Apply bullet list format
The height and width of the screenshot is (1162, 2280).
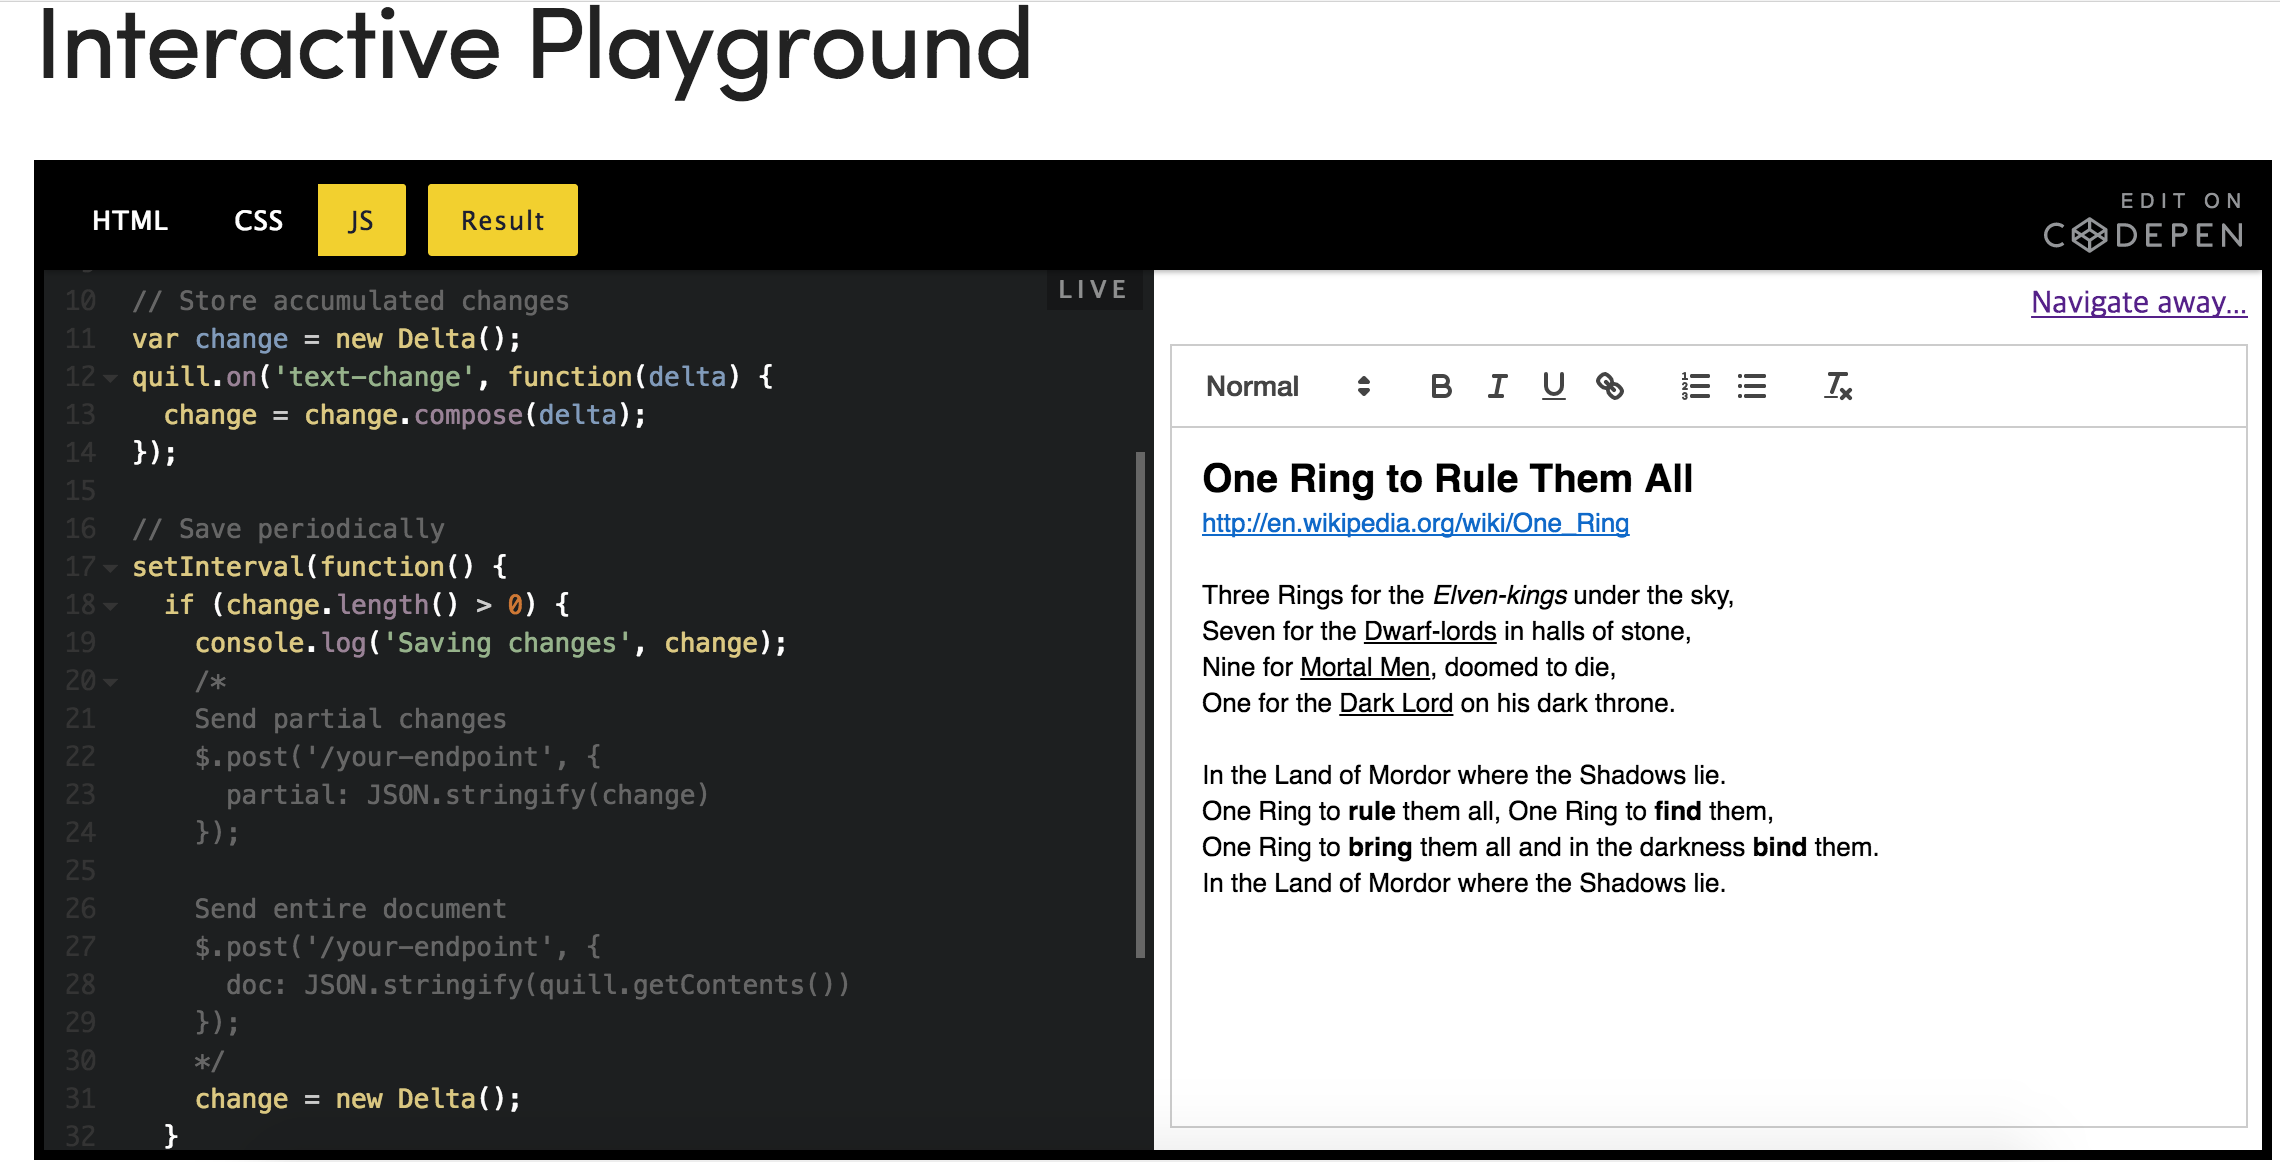(1751, 386)
